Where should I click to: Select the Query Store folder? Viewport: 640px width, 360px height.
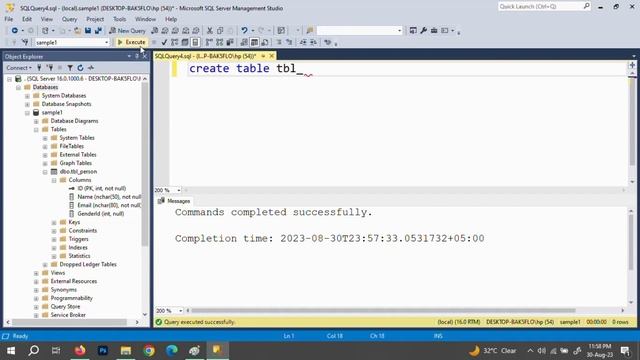click(65, 307)
